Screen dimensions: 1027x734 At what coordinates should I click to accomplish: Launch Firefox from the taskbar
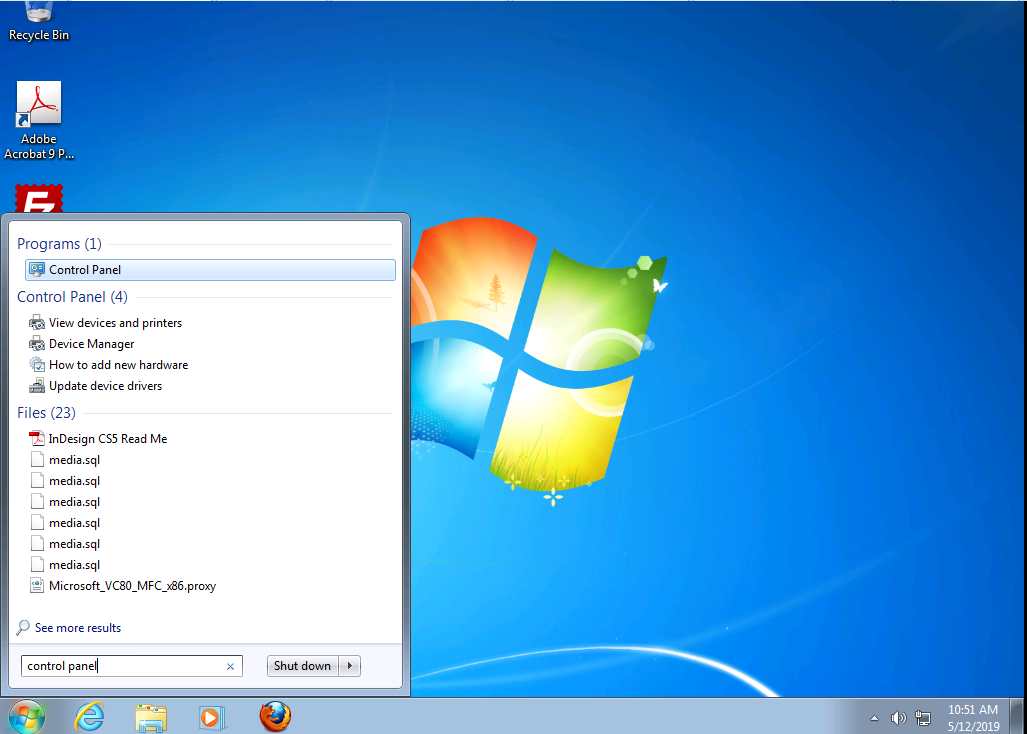pyautogui.click(x=274, y=716)
